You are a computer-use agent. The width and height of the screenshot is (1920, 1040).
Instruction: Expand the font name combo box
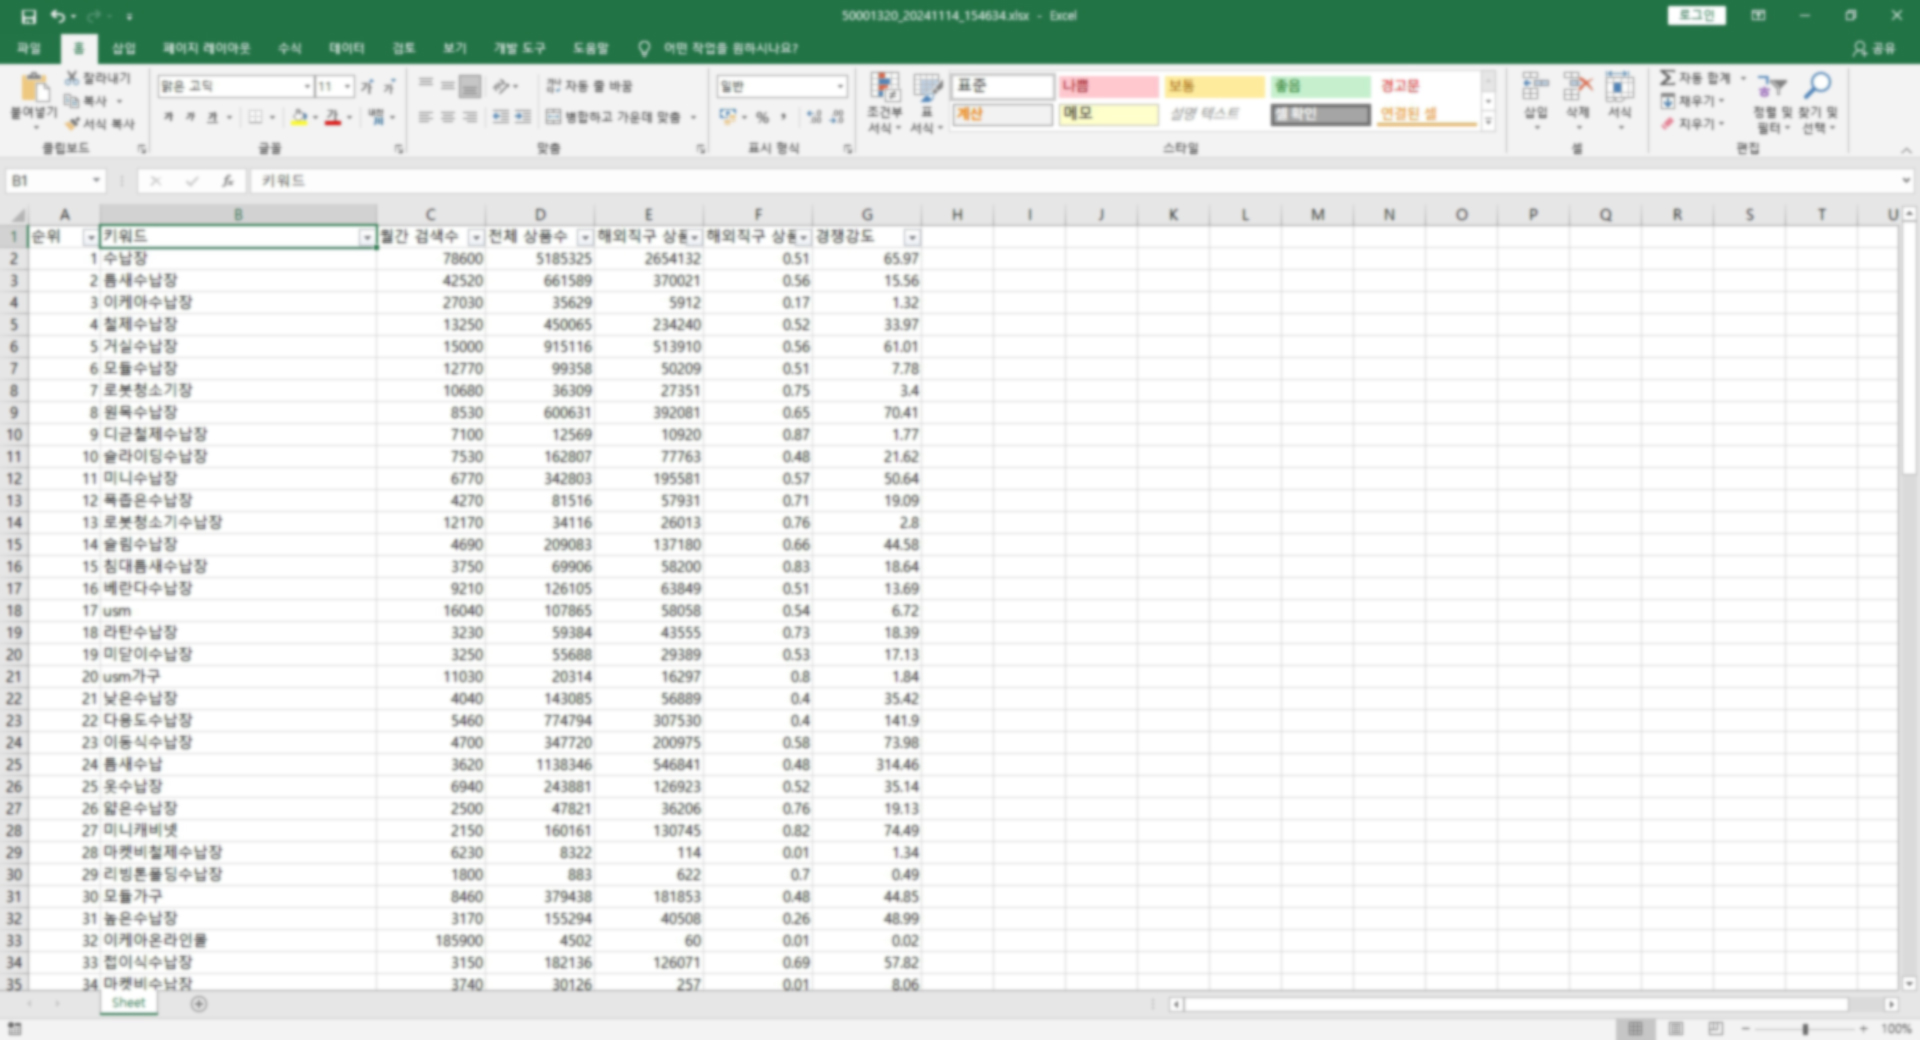tap(307, 87)
